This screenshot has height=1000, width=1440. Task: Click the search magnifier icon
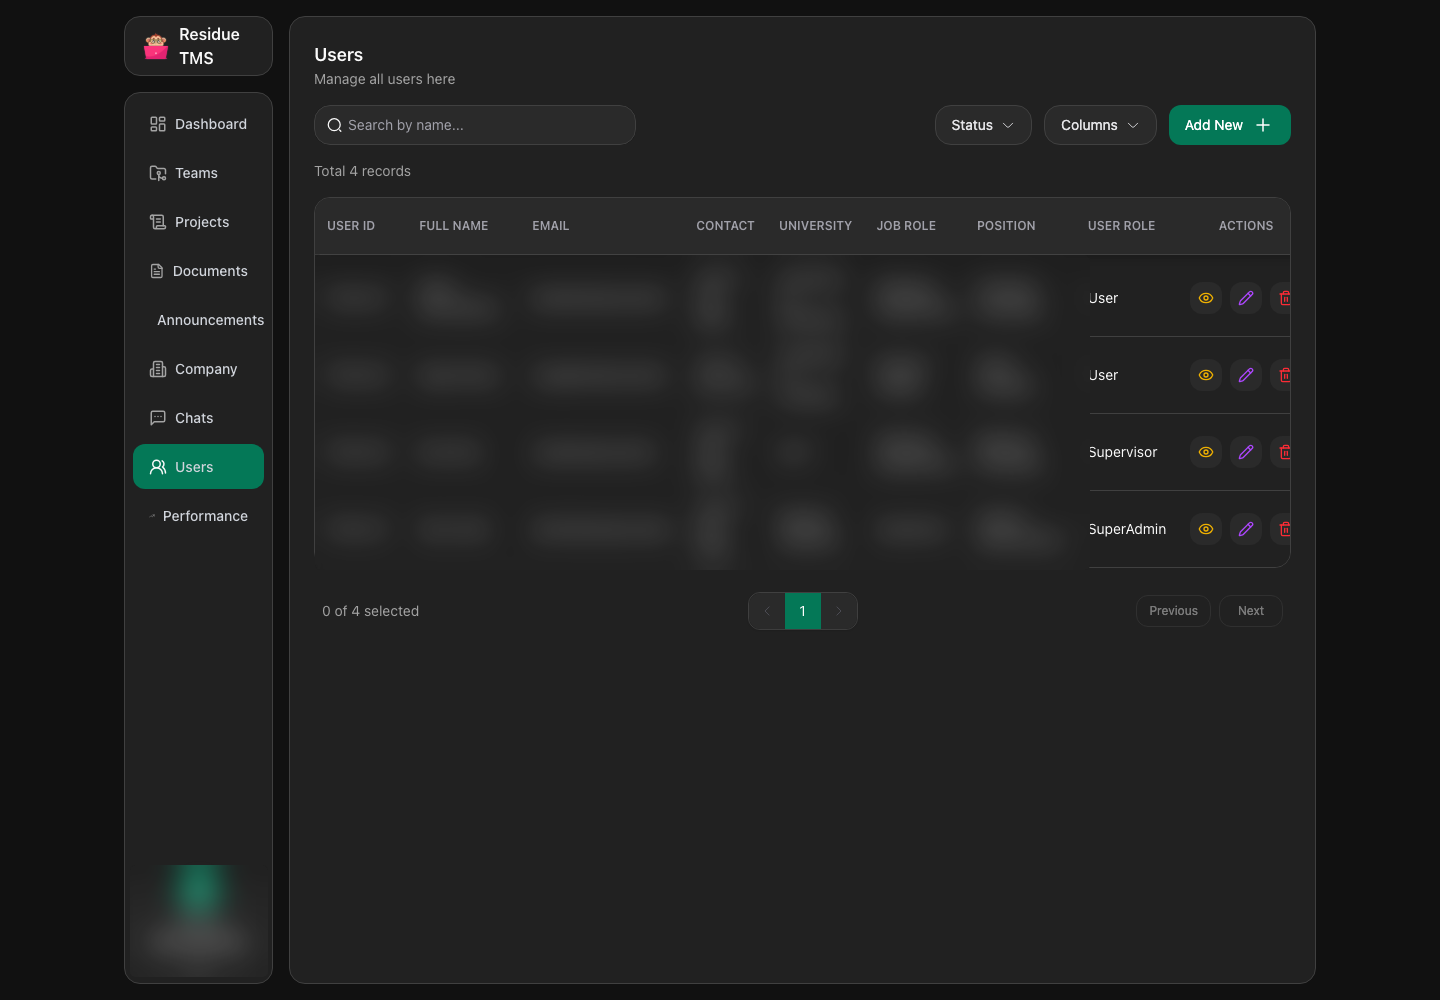point(335,125)
